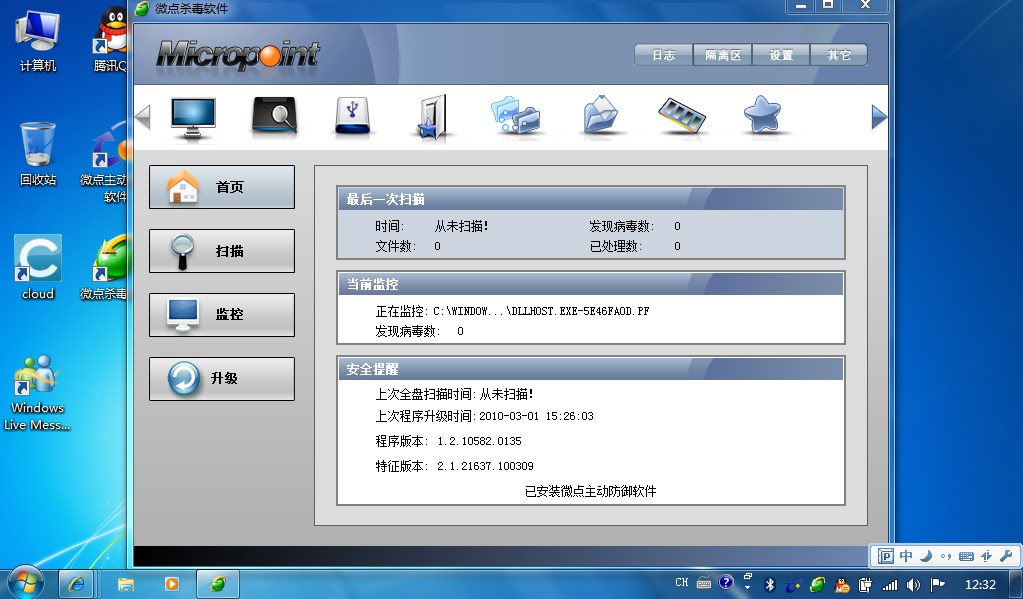The width and height of the screenshot is (1023, 599).
Task: Open Windows Explorer folder on taskbar
Action: (125, 583)
